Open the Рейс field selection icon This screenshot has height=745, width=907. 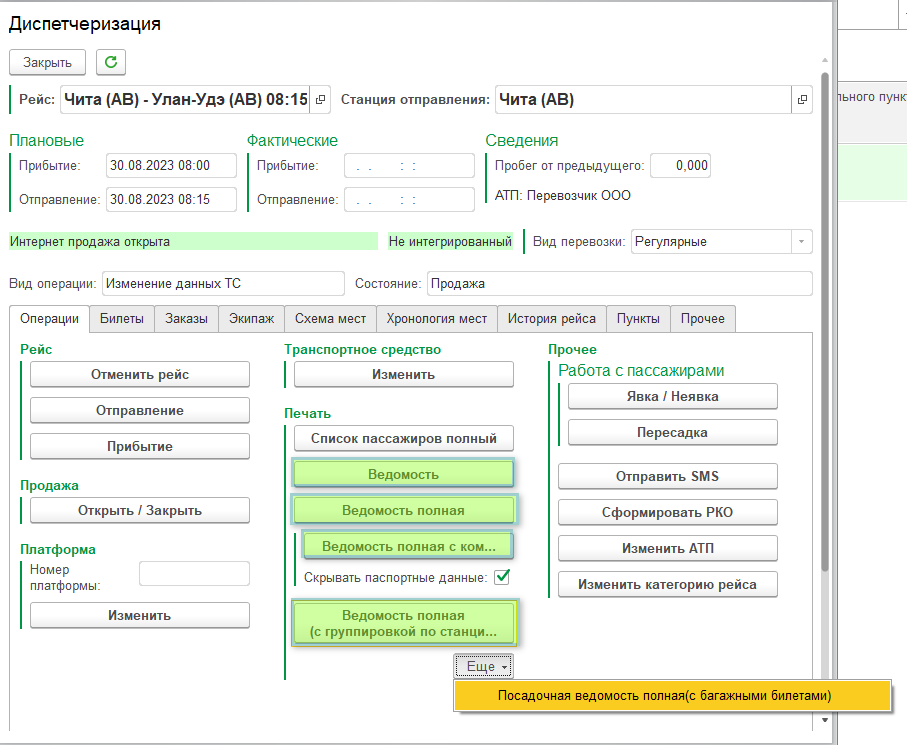(x=320, y=100)
